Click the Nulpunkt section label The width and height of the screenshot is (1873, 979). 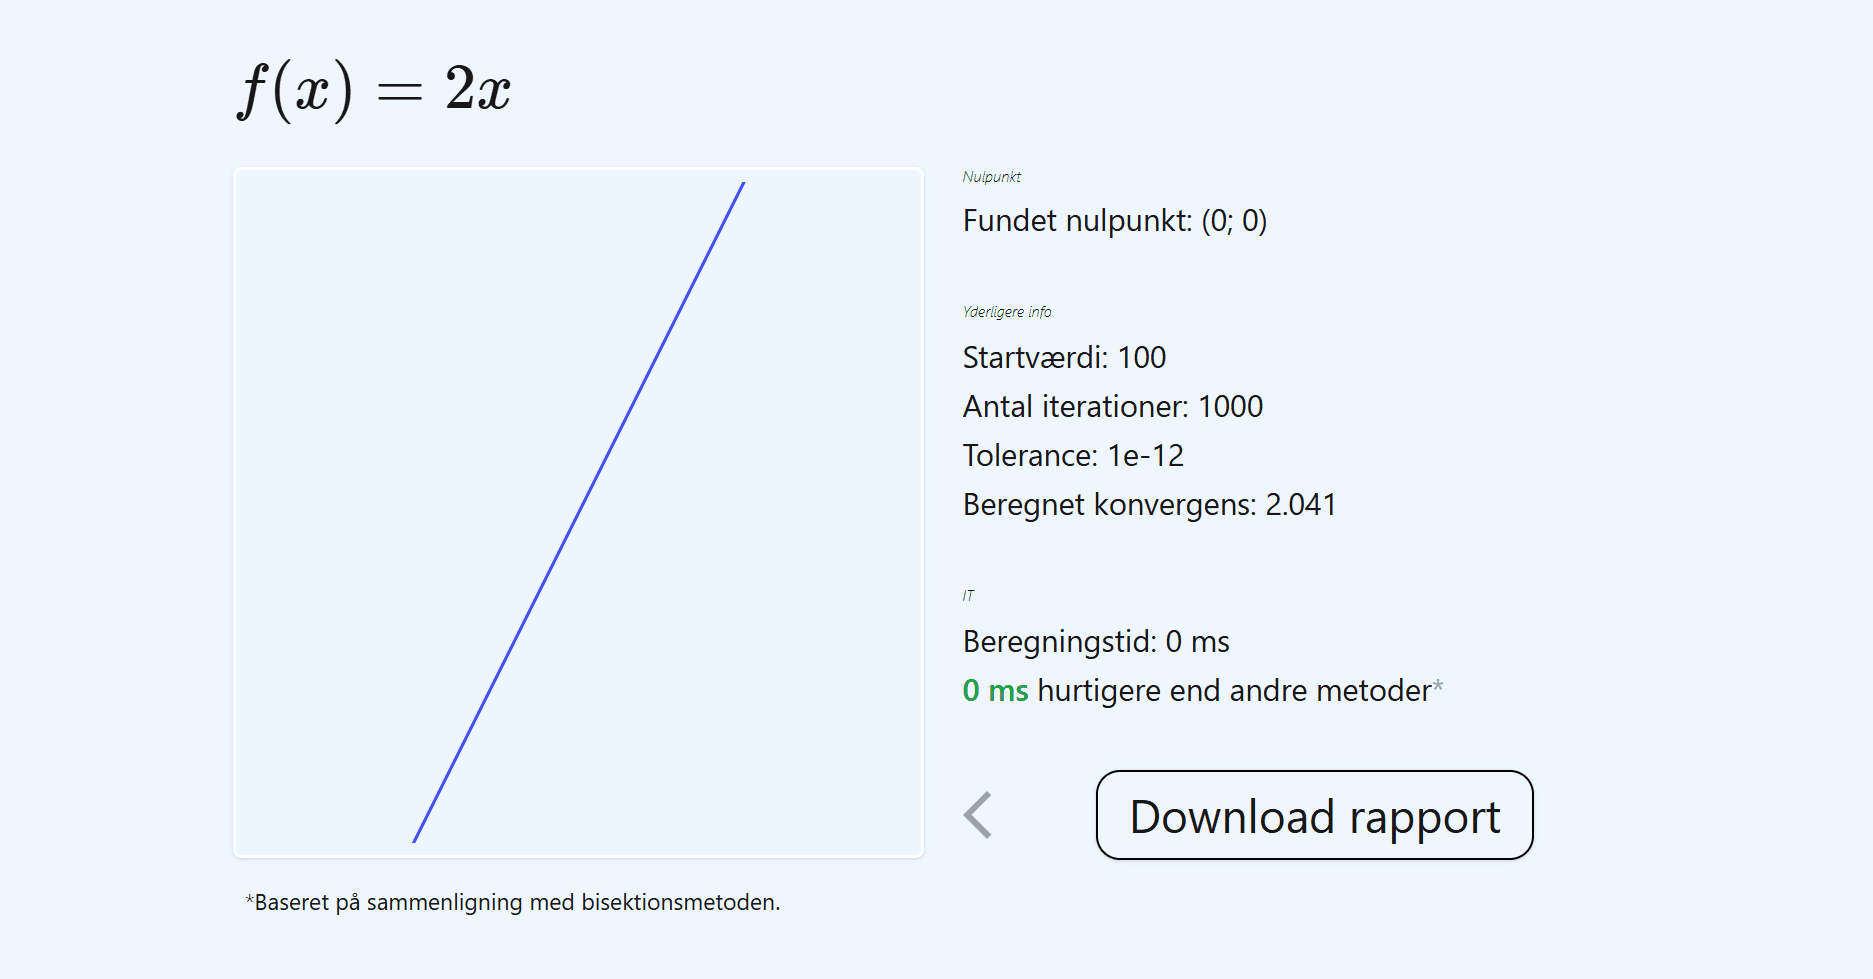pos(991,177)
